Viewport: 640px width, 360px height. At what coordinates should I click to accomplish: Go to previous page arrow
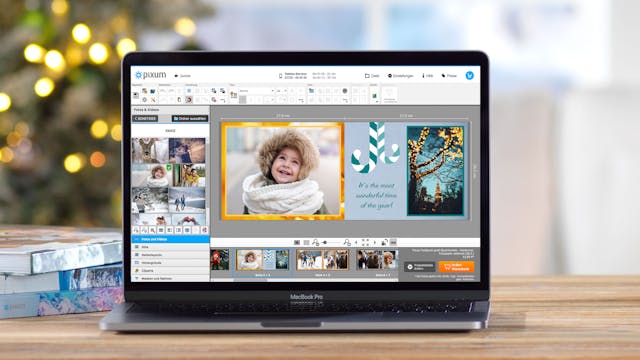click(356, 242)
